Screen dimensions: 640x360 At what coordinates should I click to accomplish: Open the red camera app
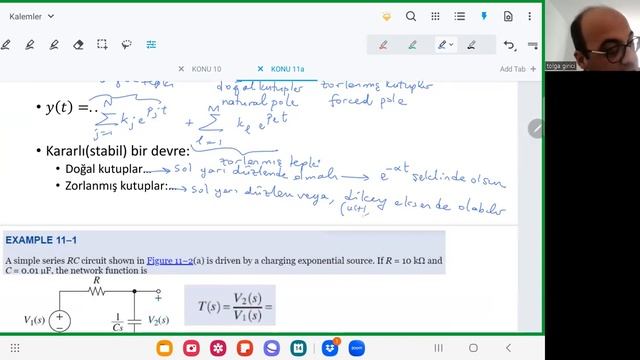pyautogui.click(x=191, y=348)
